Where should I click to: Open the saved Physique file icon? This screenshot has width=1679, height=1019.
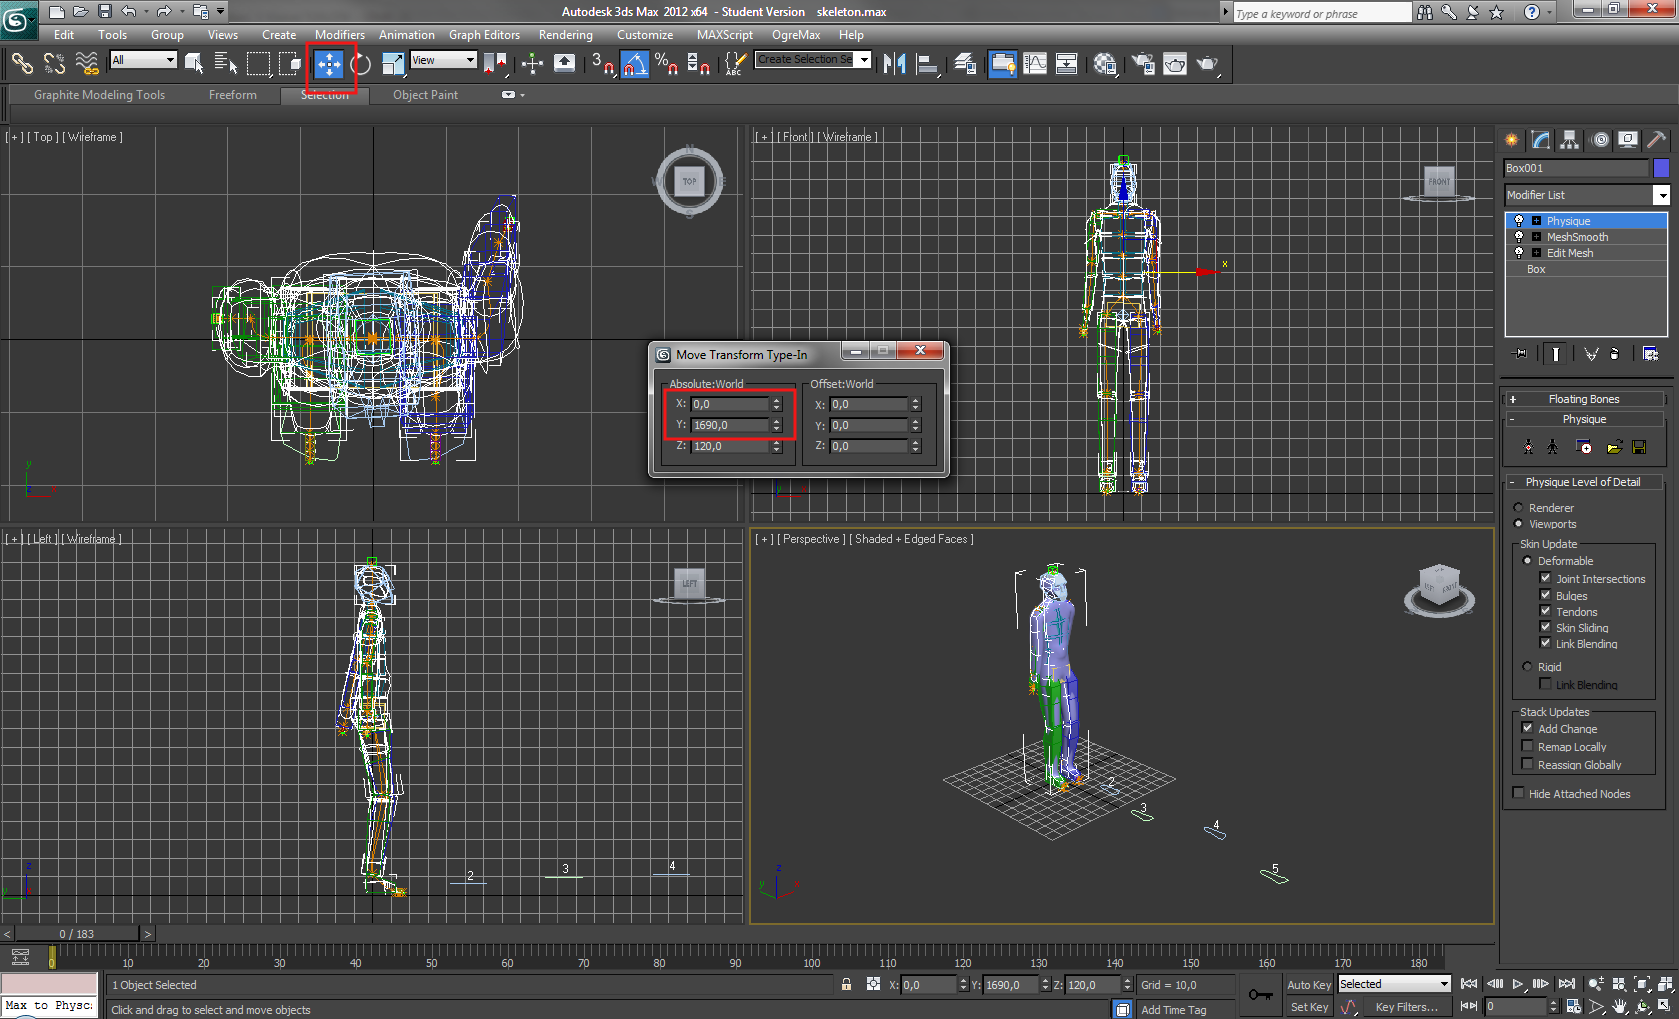click(1614, 447)
